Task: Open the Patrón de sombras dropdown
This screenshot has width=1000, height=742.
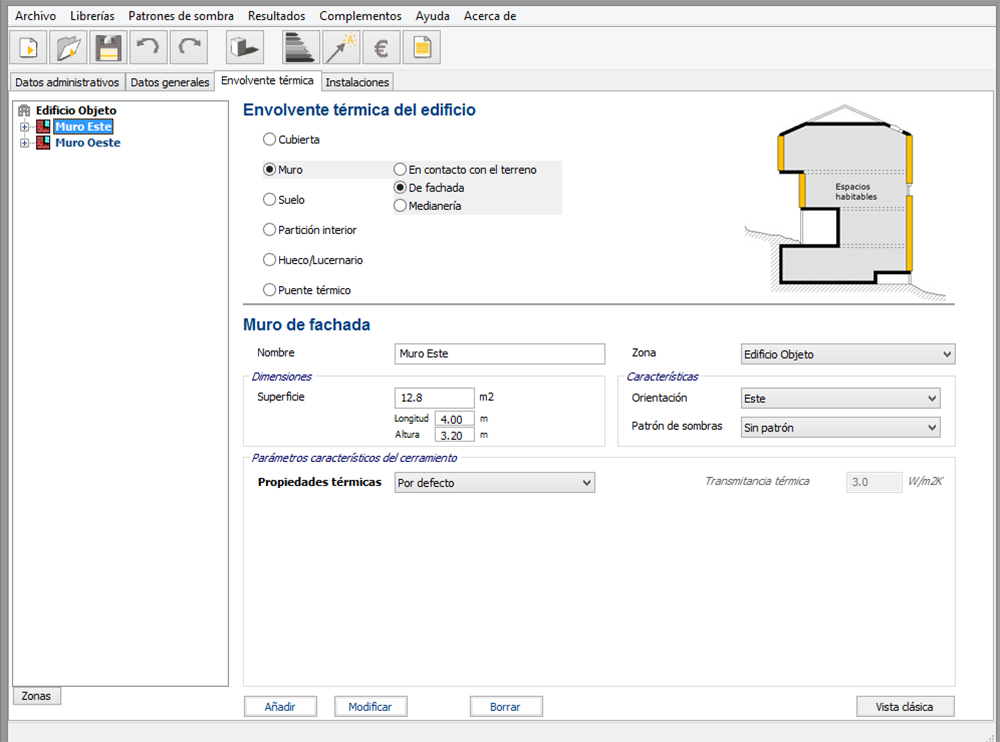Action: [x=841, y=427]
